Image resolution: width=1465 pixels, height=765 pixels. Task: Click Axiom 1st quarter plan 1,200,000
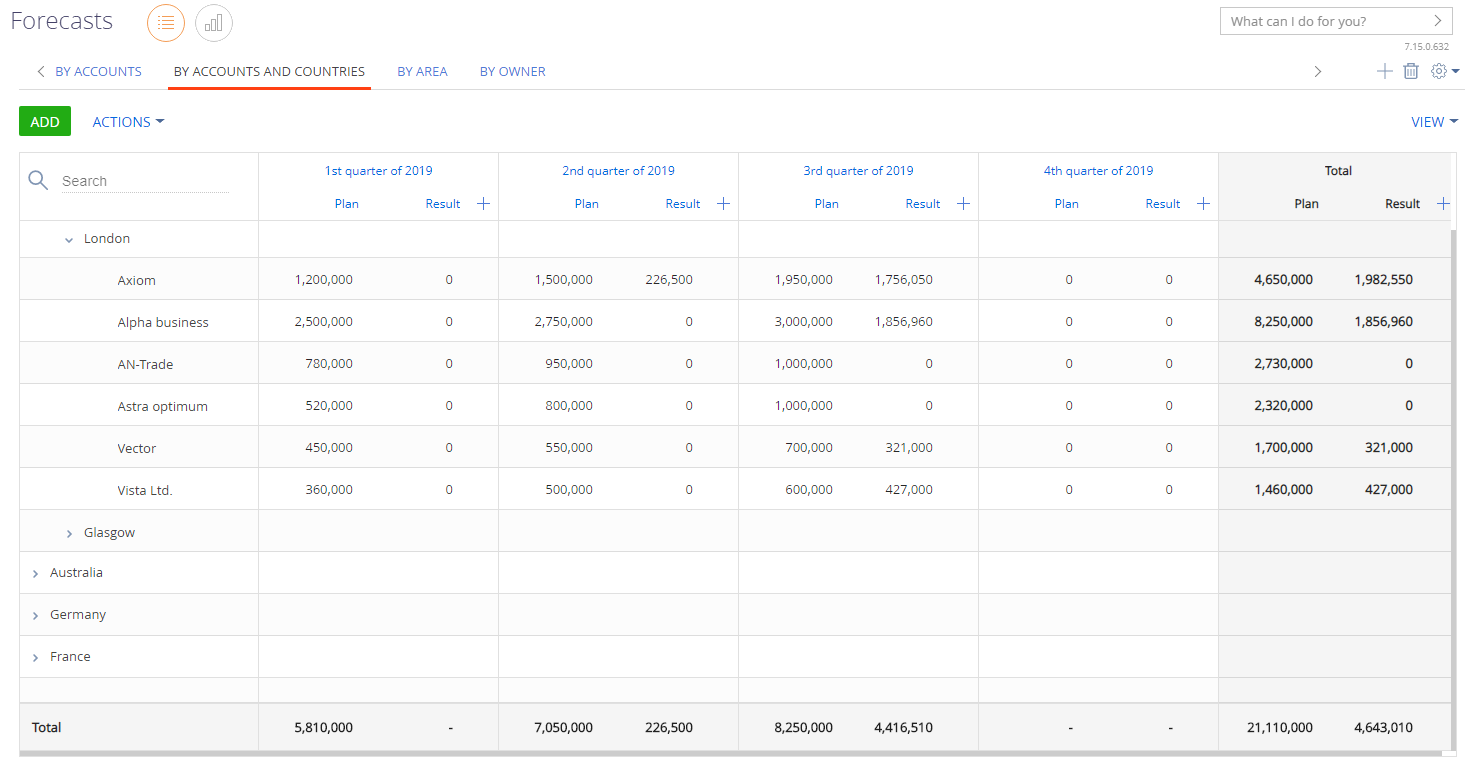tap(324, 280)
